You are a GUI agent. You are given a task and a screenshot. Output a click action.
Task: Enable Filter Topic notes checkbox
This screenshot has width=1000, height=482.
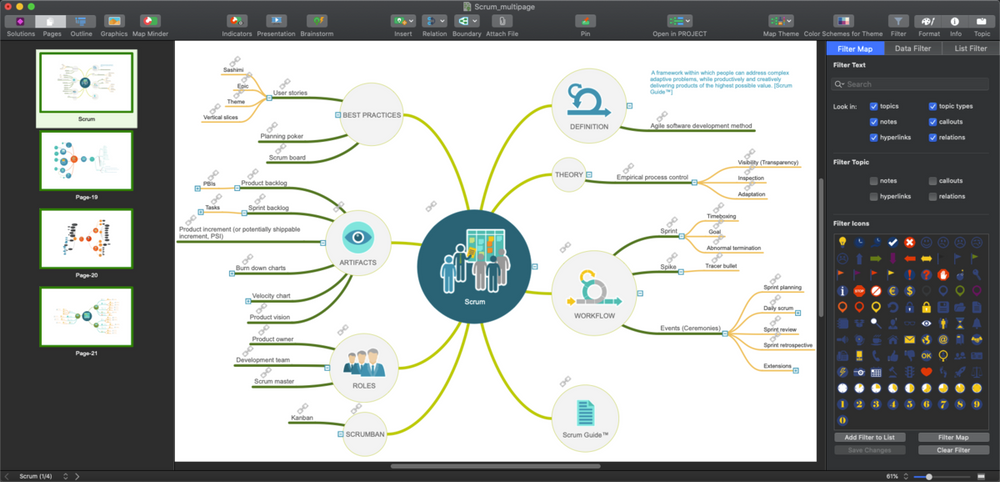[874, 181]
